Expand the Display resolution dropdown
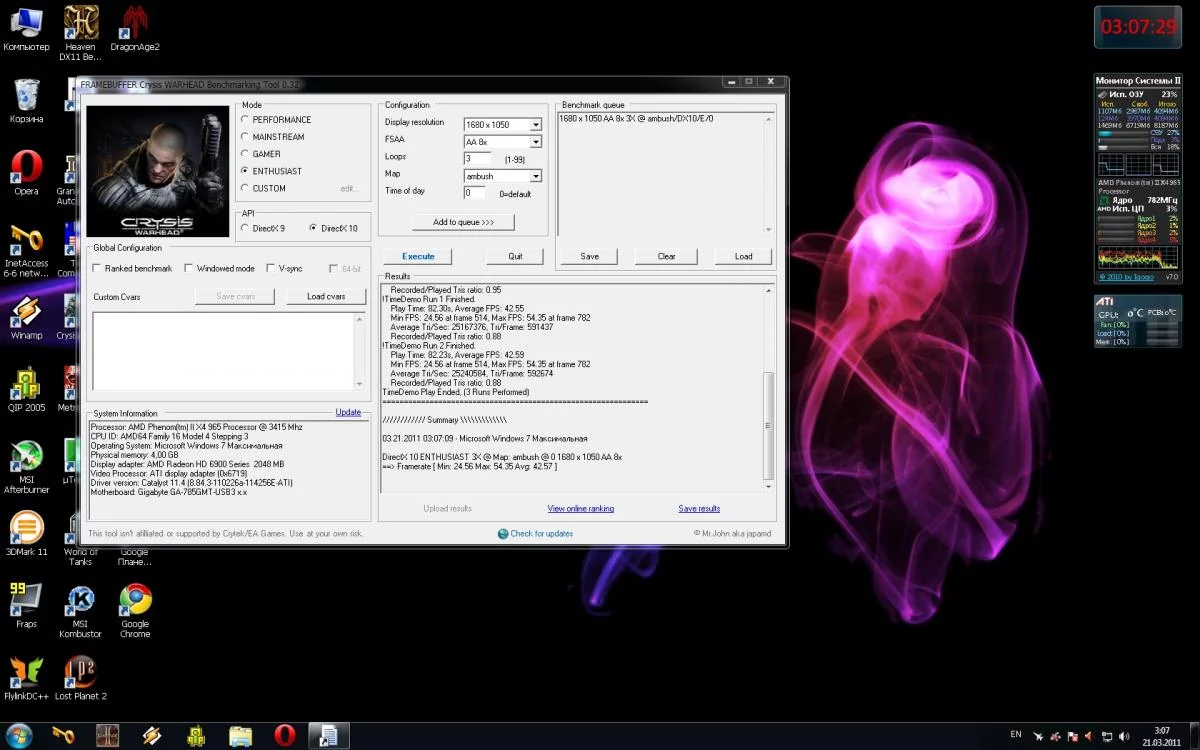Viewport: 1200px width, 750px height. pos(535,124)
